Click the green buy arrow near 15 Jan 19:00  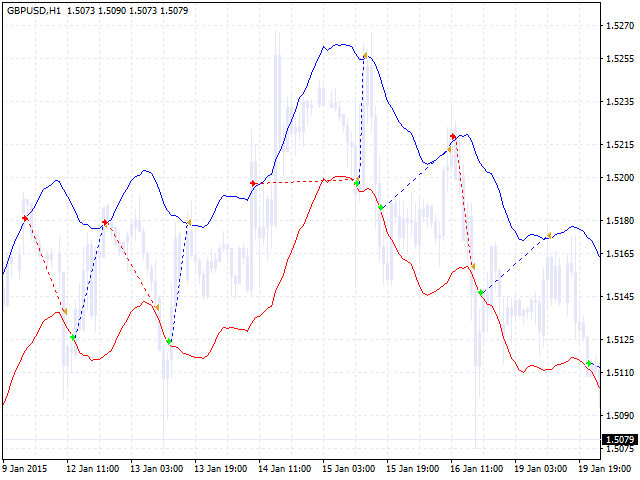click(x=381, y=207)
